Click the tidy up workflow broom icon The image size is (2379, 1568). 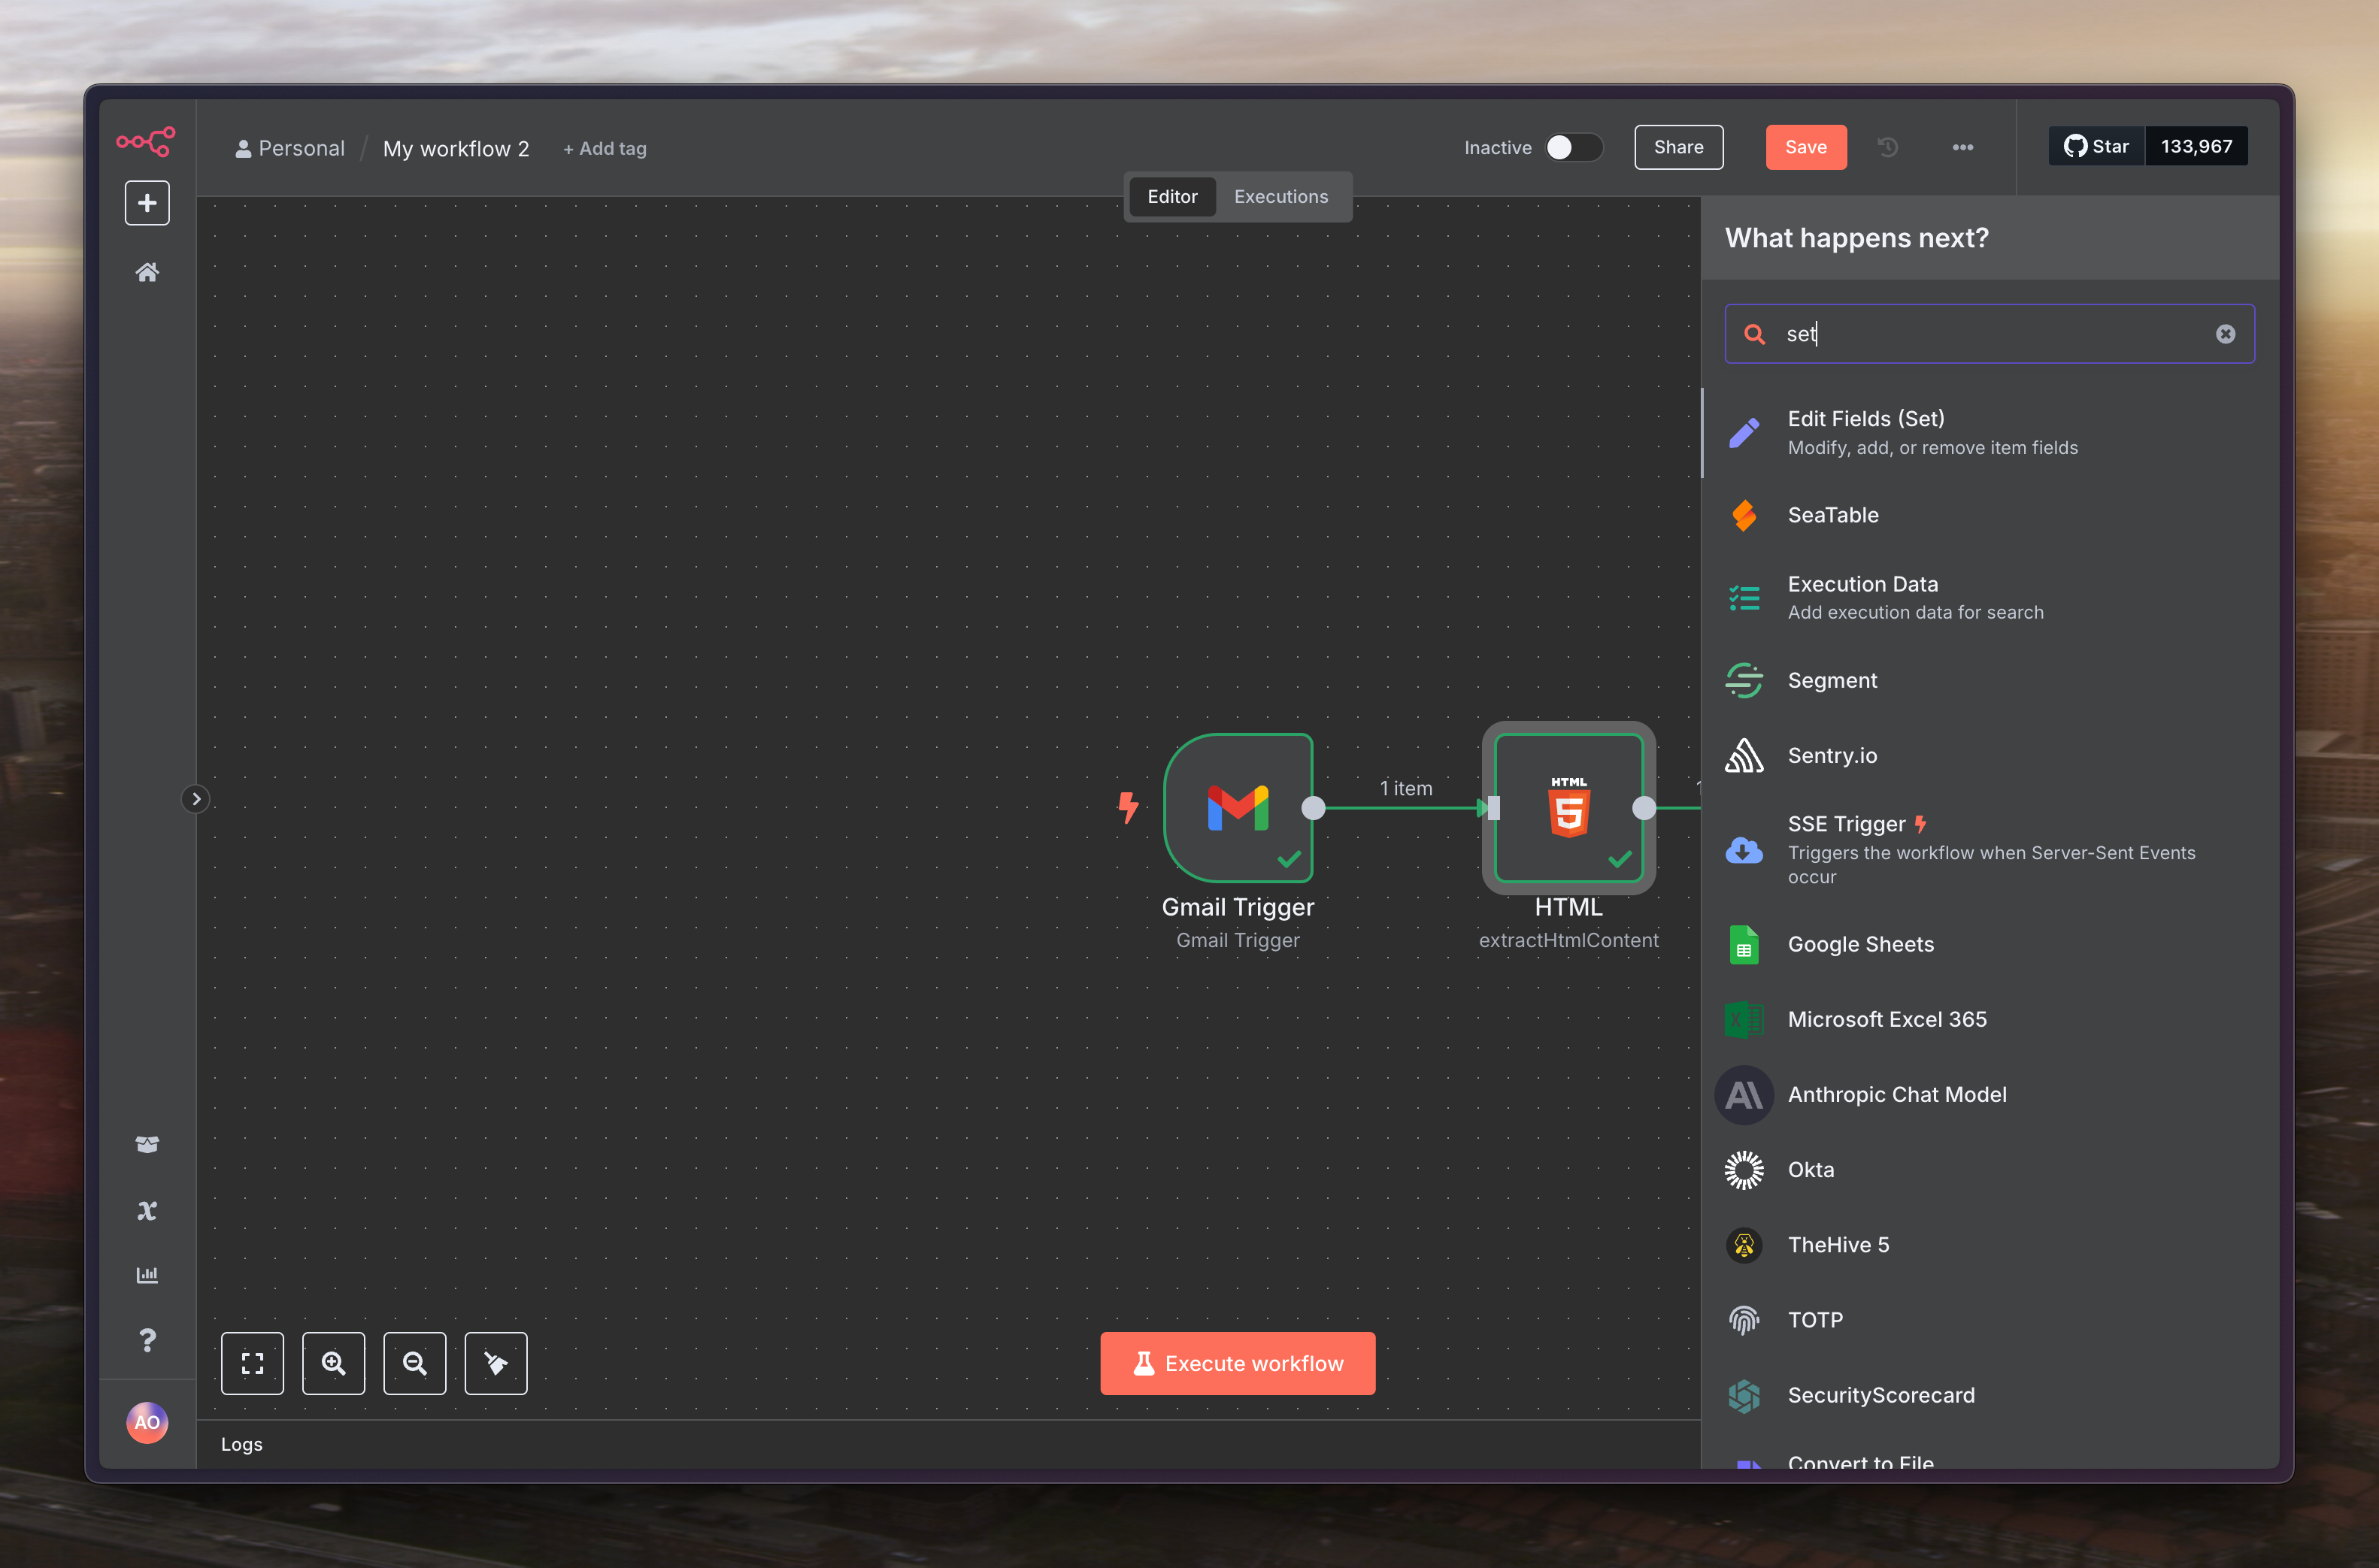[495, 1363]
